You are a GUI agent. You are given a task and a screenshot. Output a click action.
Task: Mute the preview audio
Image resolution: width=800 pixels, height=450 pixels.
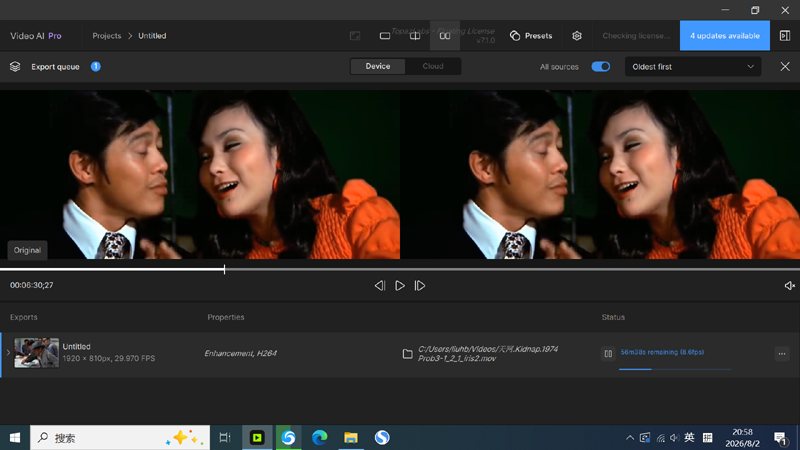coord(789,286)
